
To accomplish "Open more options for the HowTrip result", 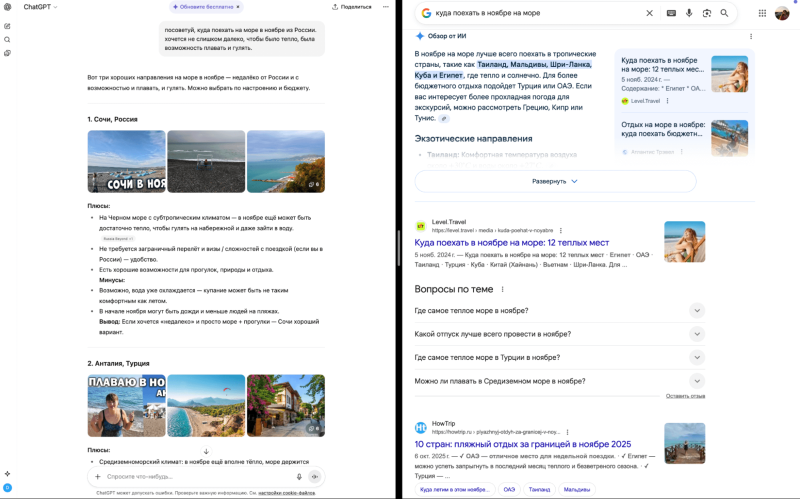I will pyautogui.click(x=567, y=432).
